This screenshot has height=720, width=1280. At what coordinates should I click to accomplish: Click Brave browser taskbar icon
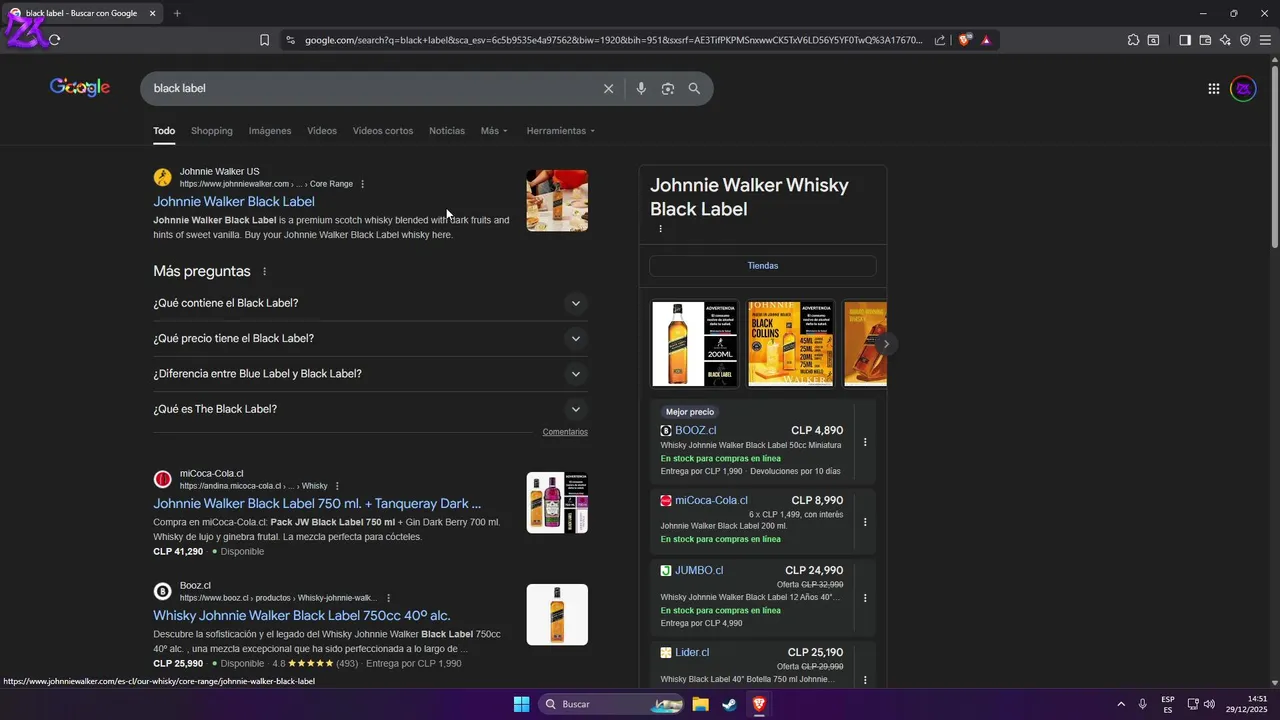click(x=759, y=704)
